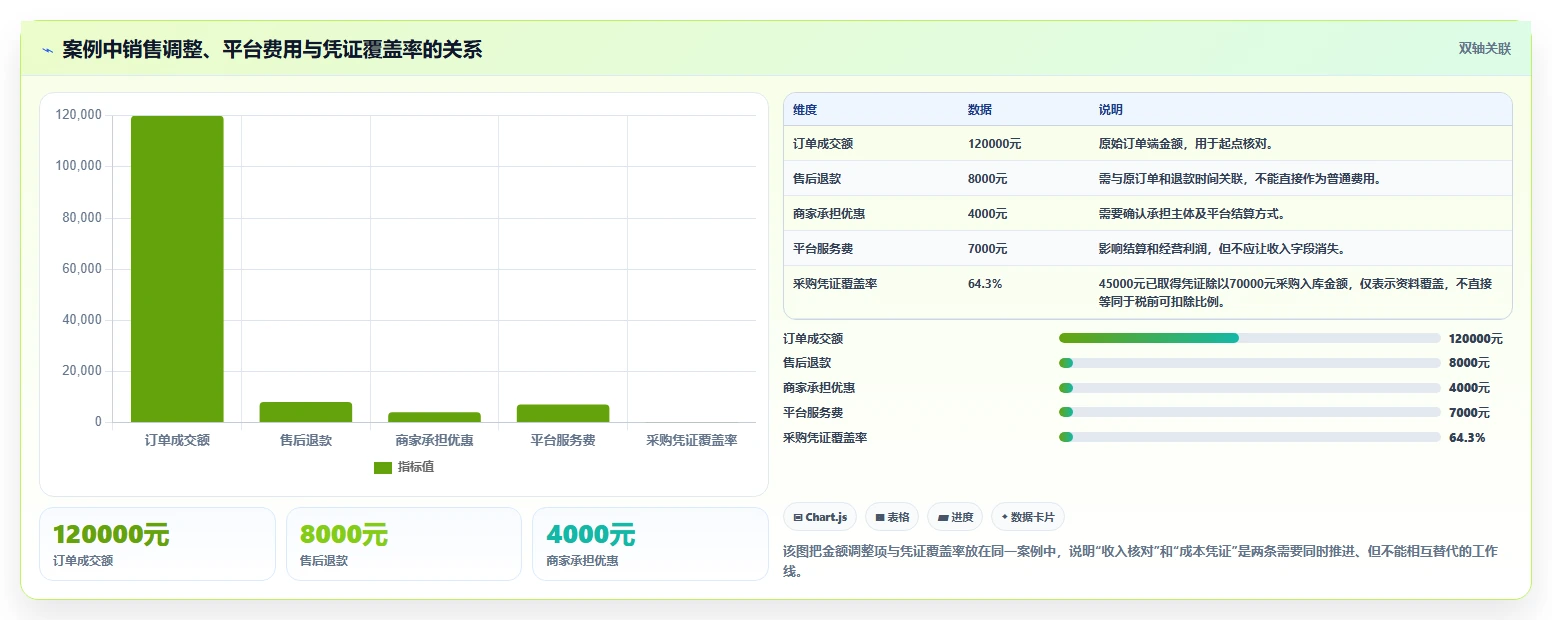
Task: Click the 订单成交额 progress bar
Action: (1249, 338)
